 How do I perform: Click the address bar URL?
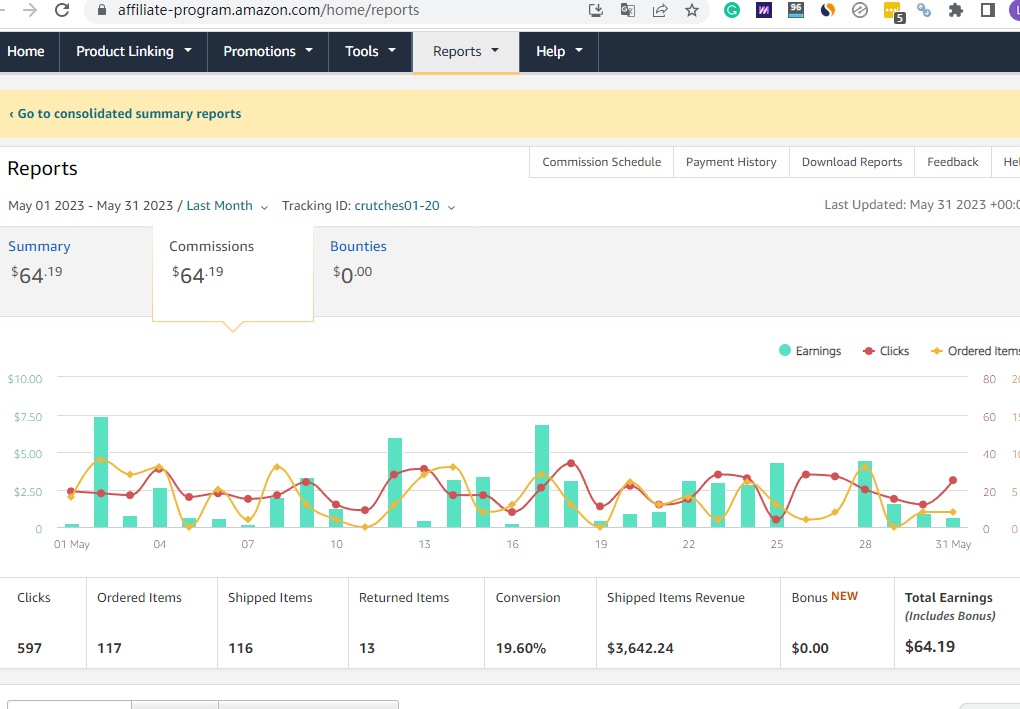(x=268, y=10)
